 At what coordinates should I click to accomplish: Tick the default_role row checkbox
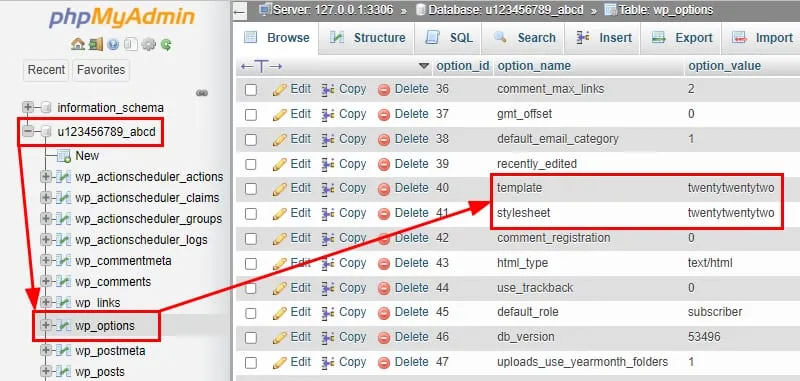coord(251,313)
